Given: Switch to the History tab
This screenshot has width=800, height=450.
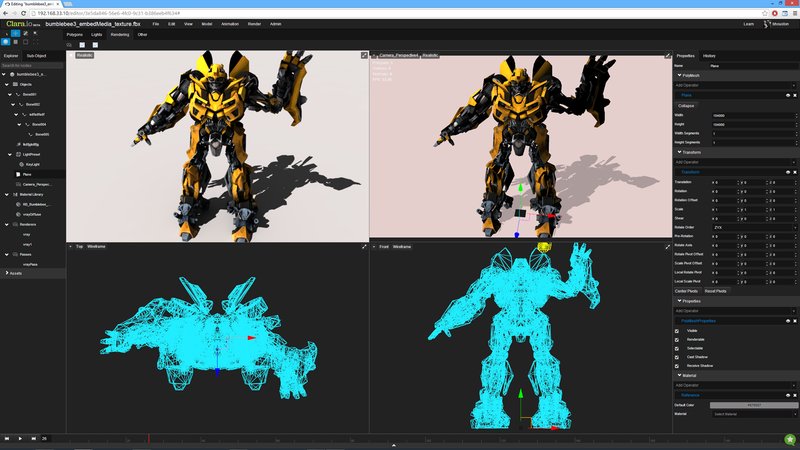Looking at the screenshot, I should pyautogui.click(x=709, y=56).
